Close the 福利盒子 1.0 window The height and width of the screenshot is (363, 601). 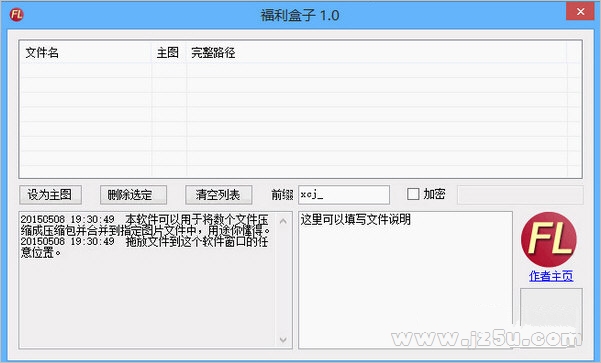point(580,11)
